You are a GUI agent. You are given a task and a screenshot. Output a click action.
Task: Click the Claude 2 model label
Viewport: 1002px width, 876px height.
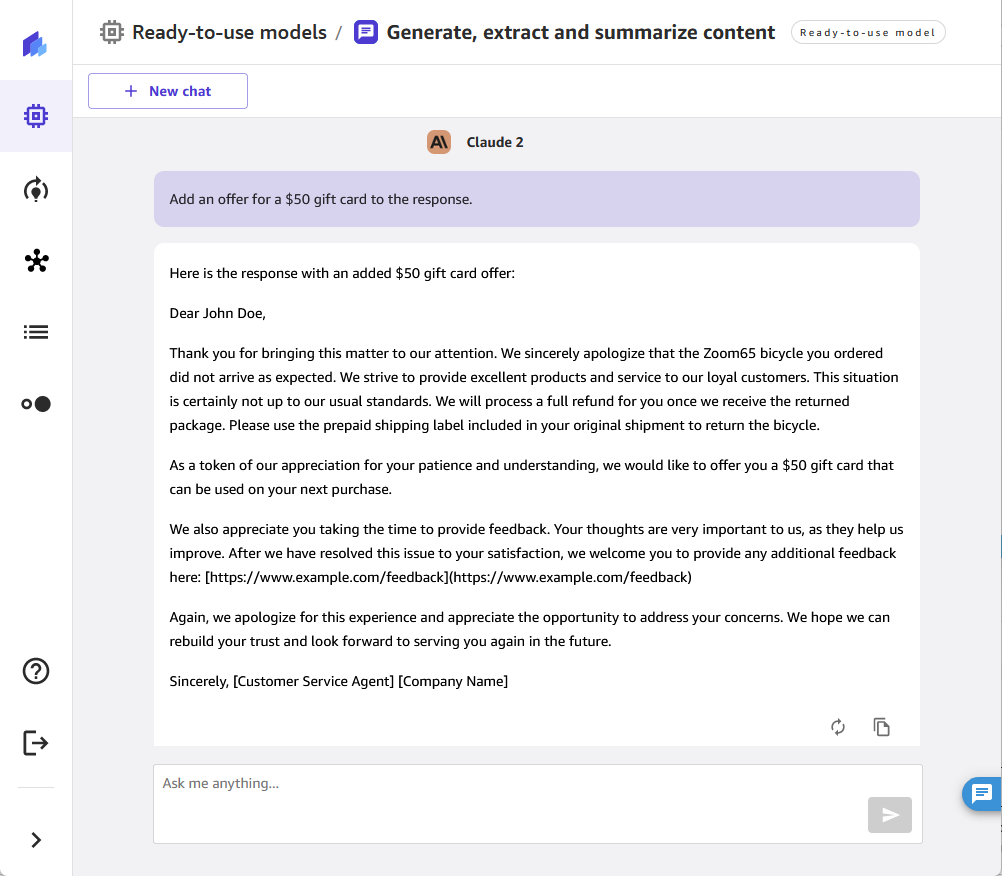[494, 142]
